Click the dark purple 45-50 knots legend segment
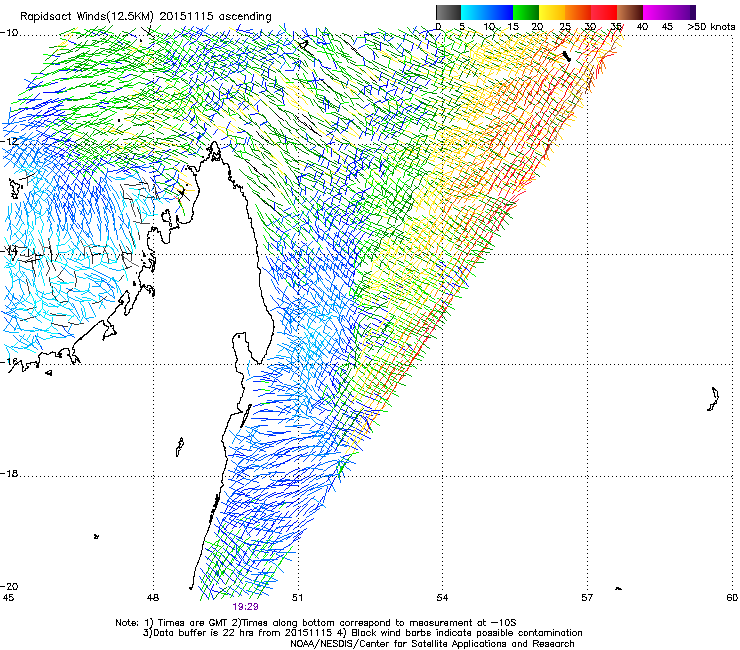The width and height of the screenshot is (740, 650). [682, 12]
